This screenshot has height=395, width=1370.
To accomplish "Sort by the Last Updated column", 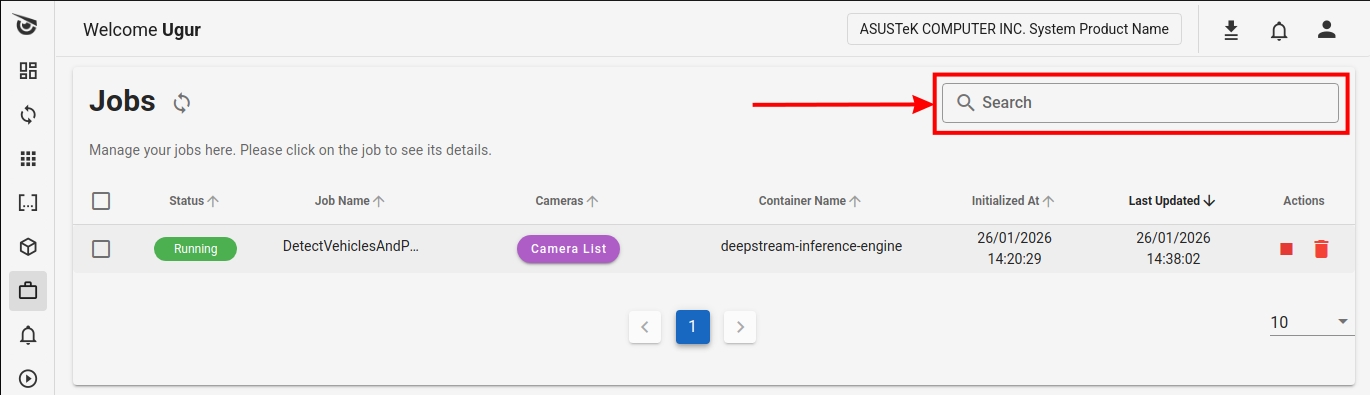I will tap(1172, 201).
